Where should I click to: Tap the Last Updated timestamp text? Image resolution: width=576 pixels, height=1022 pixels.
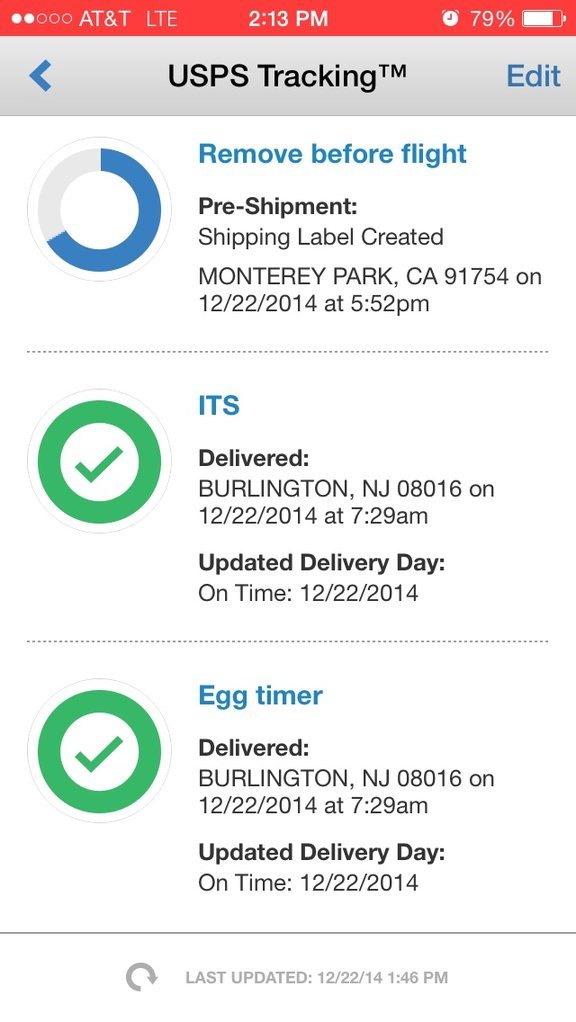(317, 978)
